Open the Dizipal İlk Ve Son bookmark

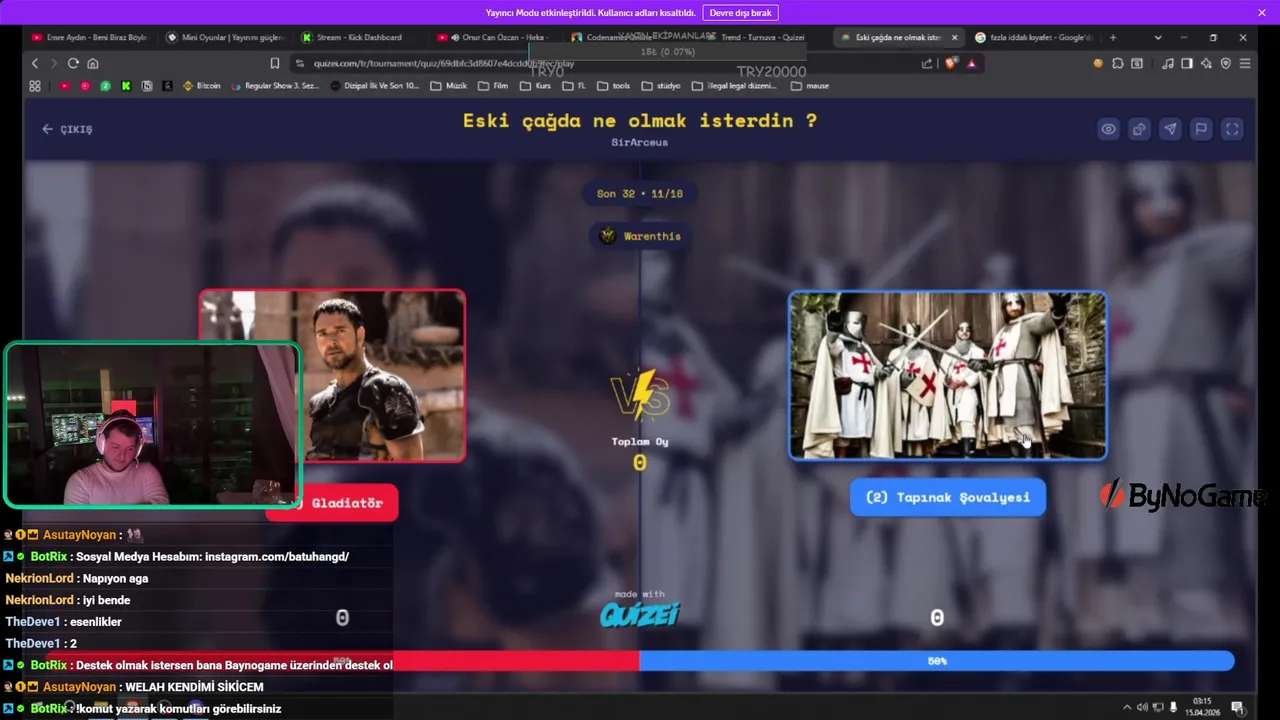click(x=375, y=86)
